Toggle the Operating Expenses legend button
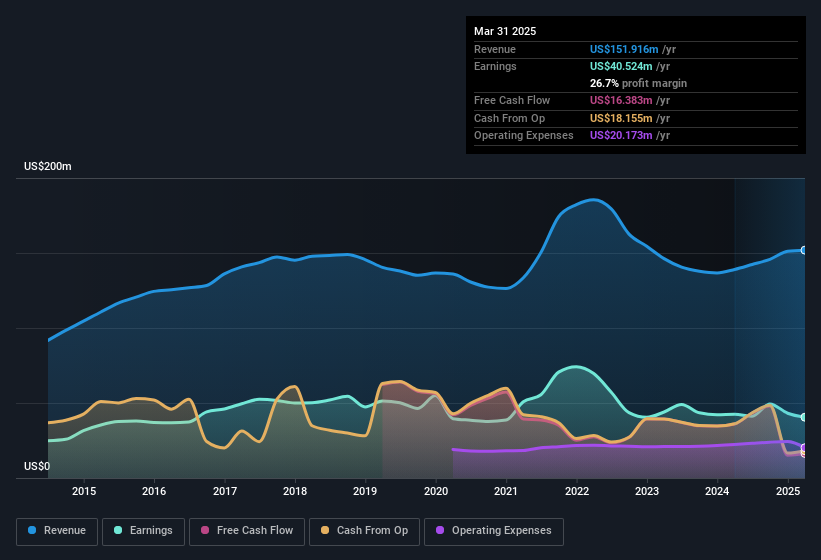This screenshot has height=560, width=821. coord(494,531)
